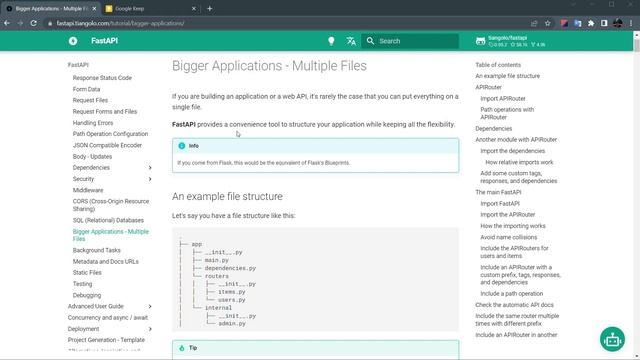Open the Testing page
This screenshot has width=640, height=360.
point(82,284)
